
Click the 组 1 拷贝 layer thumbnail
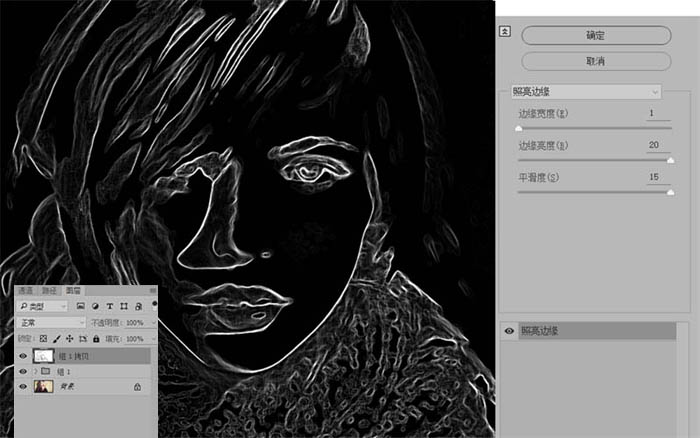pos(44,356)
